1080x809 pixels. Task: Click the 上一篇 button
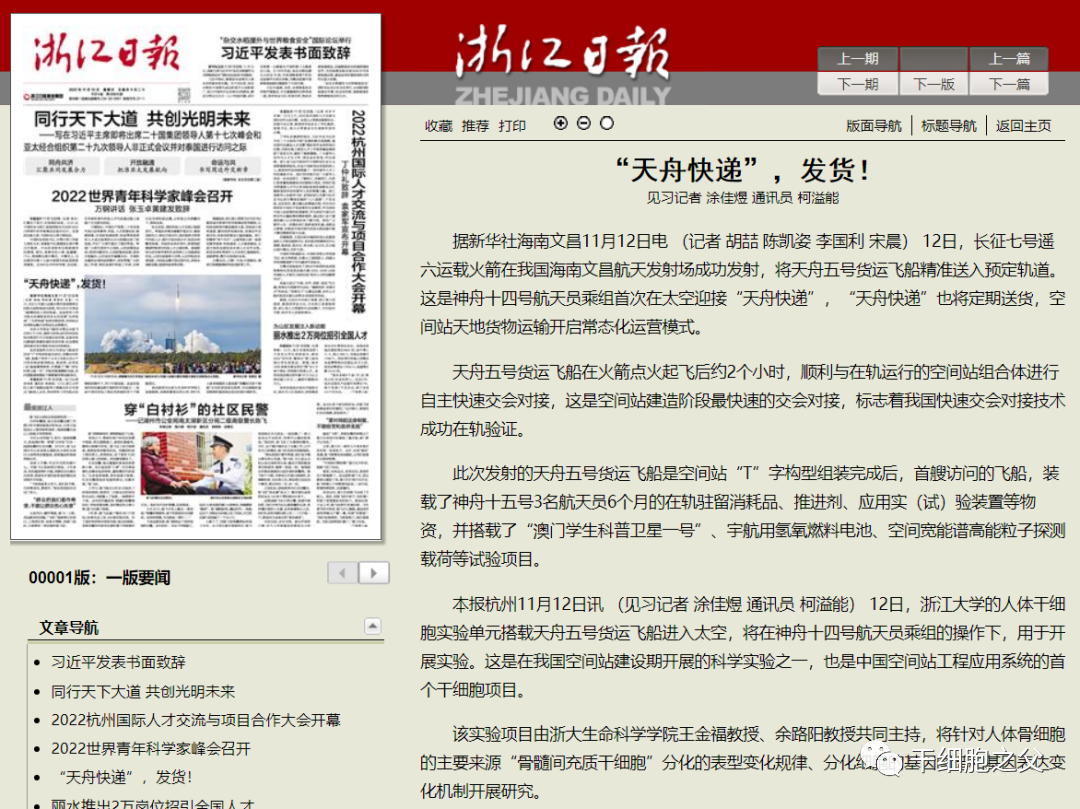point(1009,59)
